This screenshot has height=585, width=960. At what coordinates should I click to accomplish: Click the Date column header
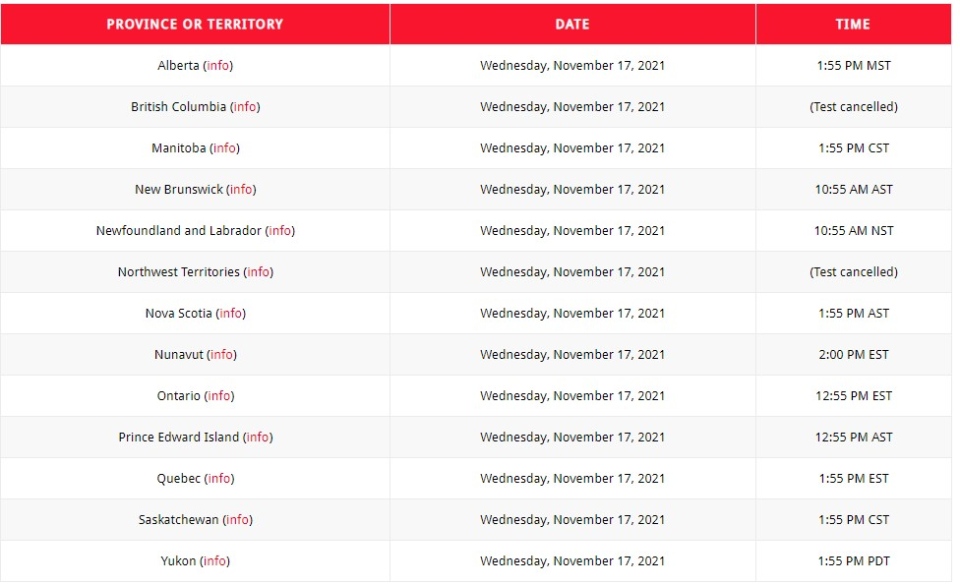point(572,24)
